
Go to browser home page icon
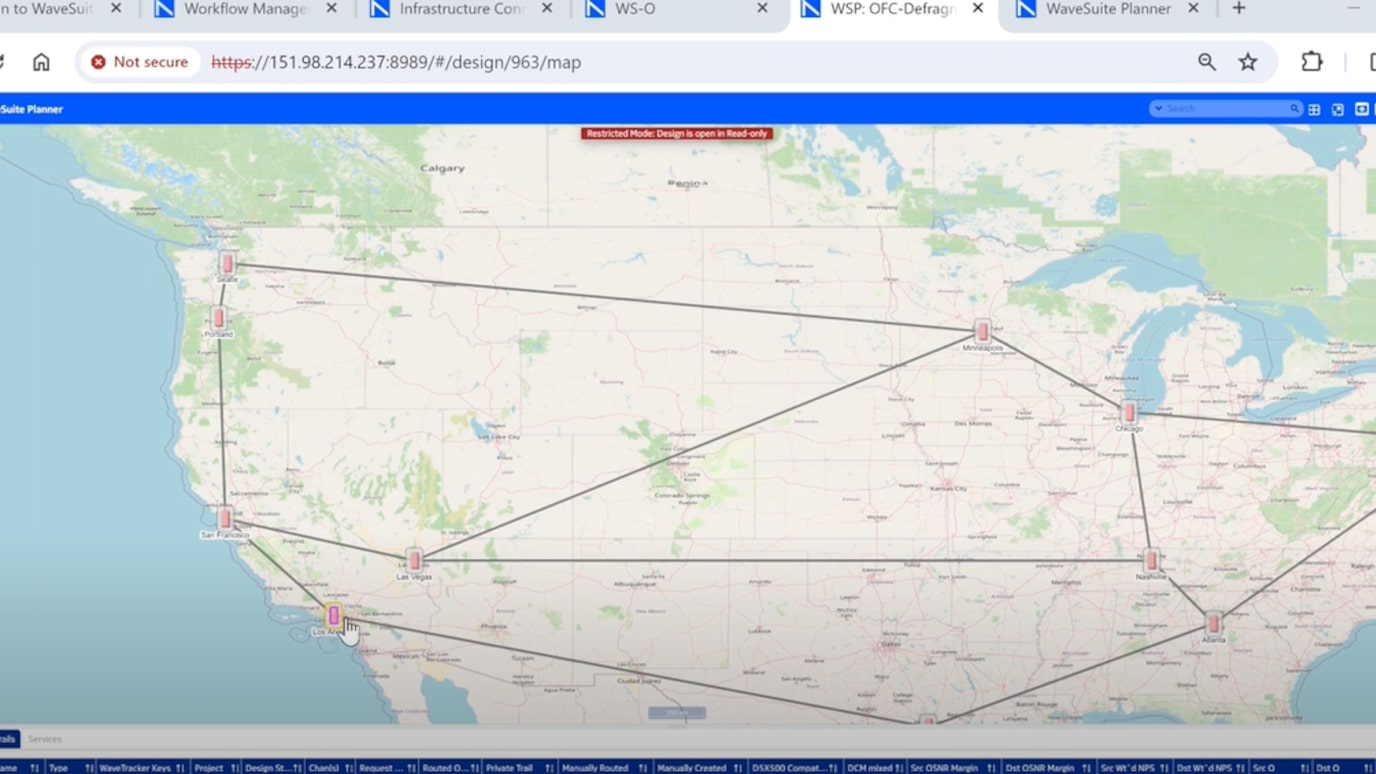41,62
